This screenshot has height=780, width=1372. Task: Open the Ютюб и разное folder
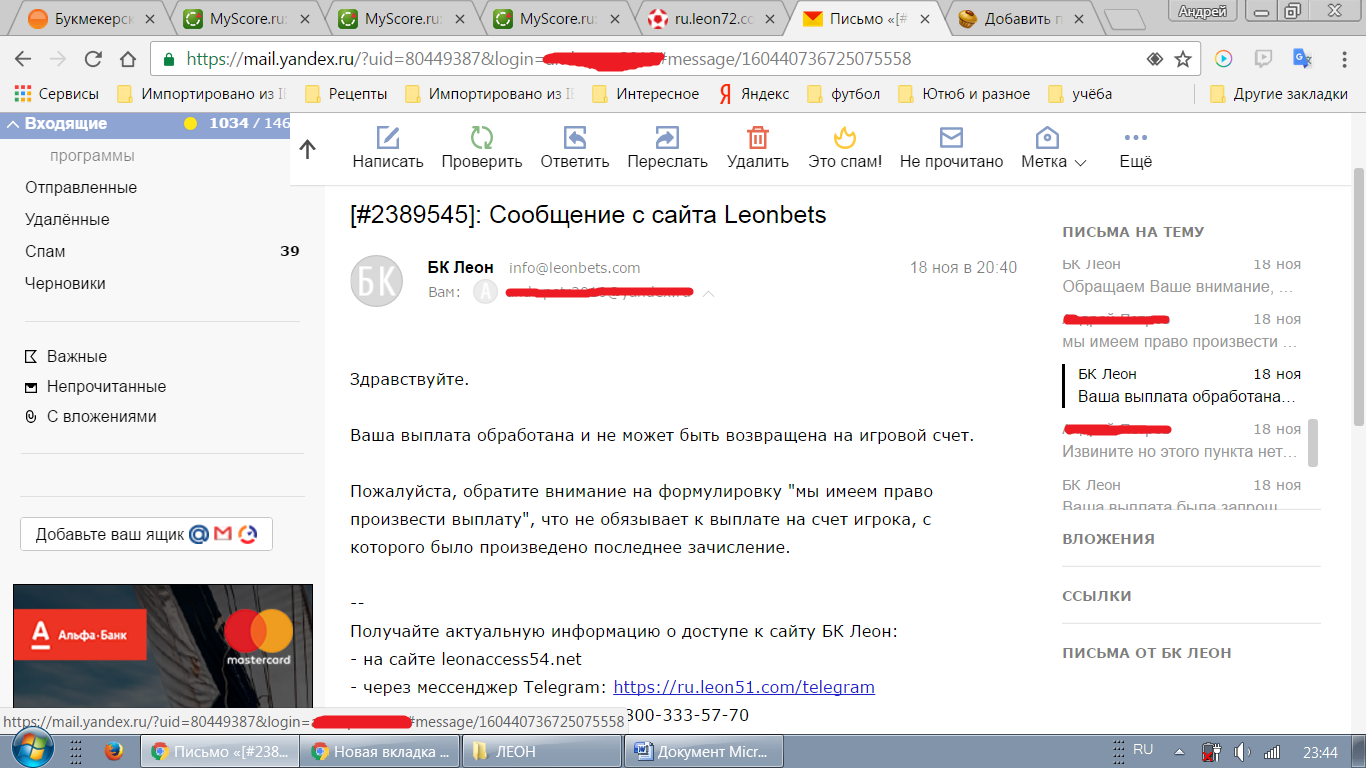[964, 94]
